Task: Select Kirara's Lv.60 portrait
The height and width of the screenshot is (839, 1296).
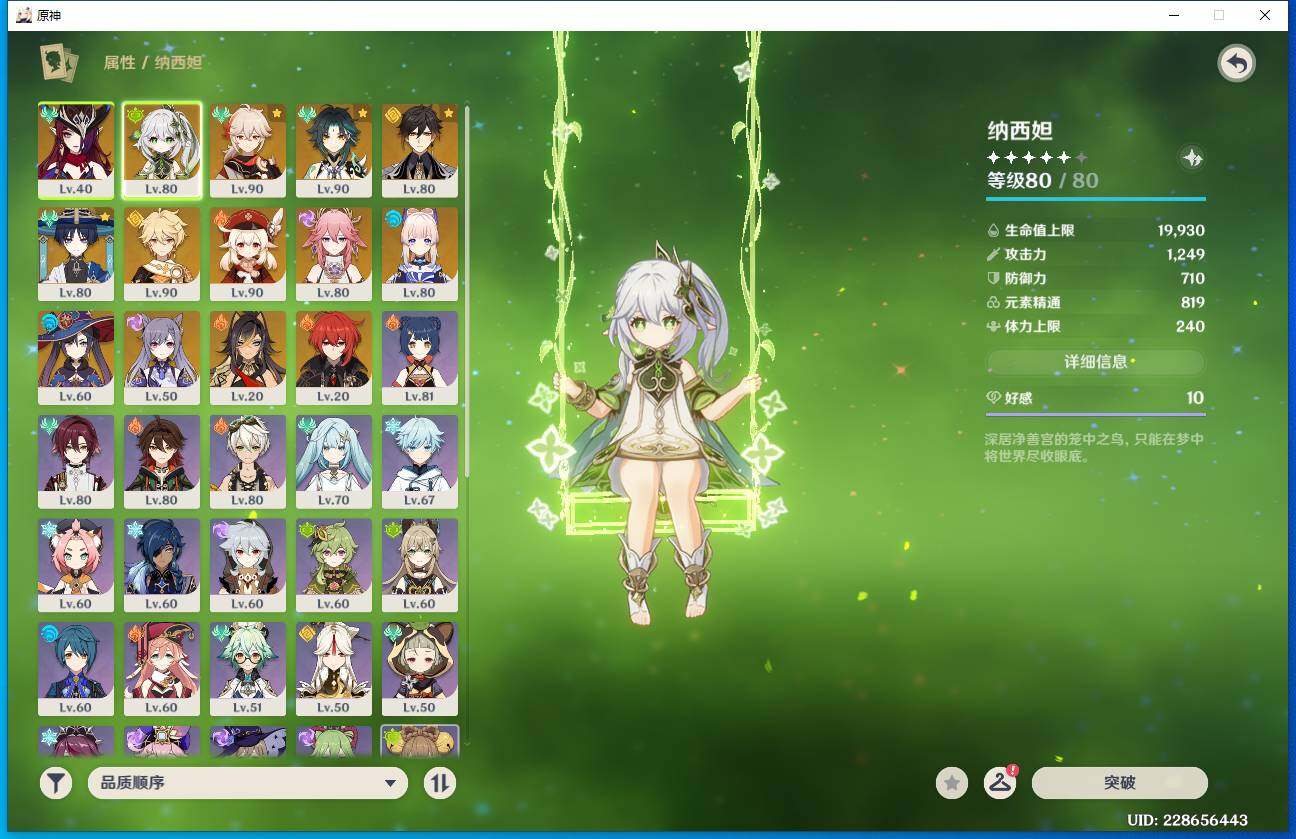Action: (420, 566)
